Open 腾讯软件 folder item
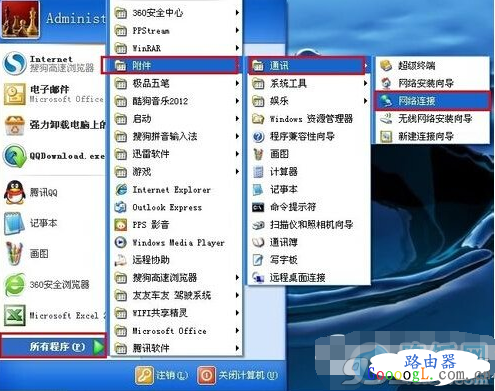Screen dimensions: 495x391 pos(176,348)
